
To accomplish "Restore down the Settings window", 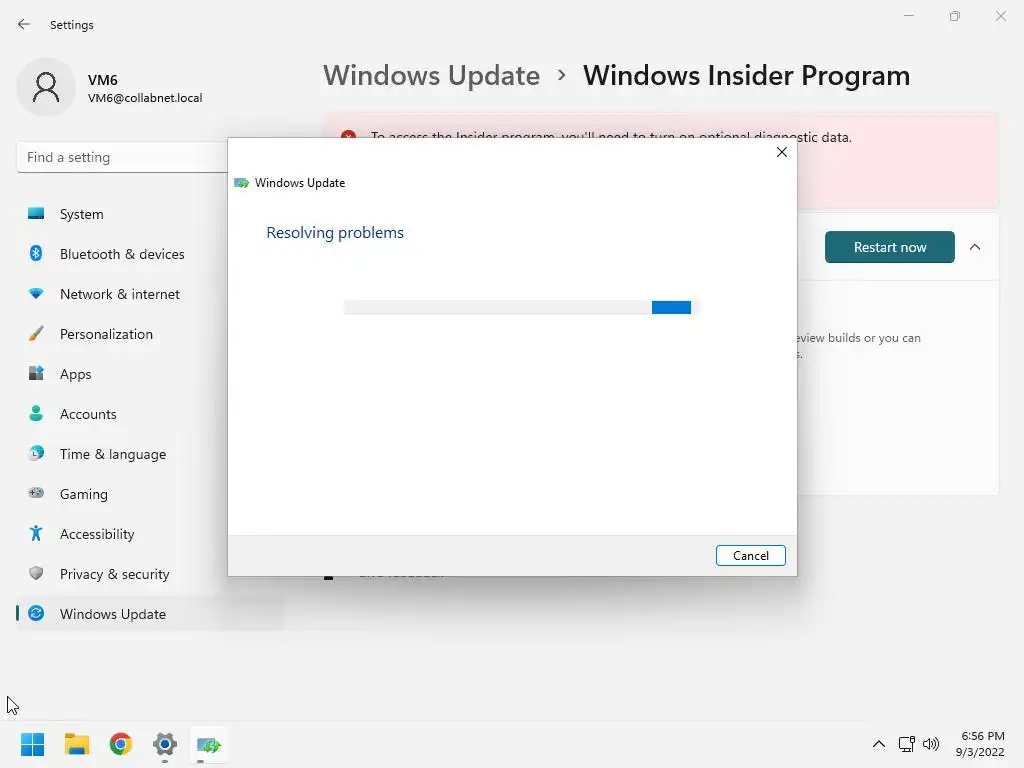I will [955, 16].
